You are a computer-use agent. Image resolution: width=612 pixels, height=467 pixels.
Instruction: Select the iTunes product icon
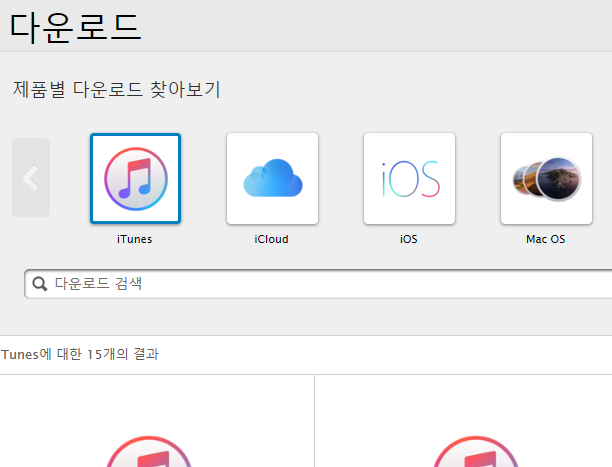click(x=135, y=178)
